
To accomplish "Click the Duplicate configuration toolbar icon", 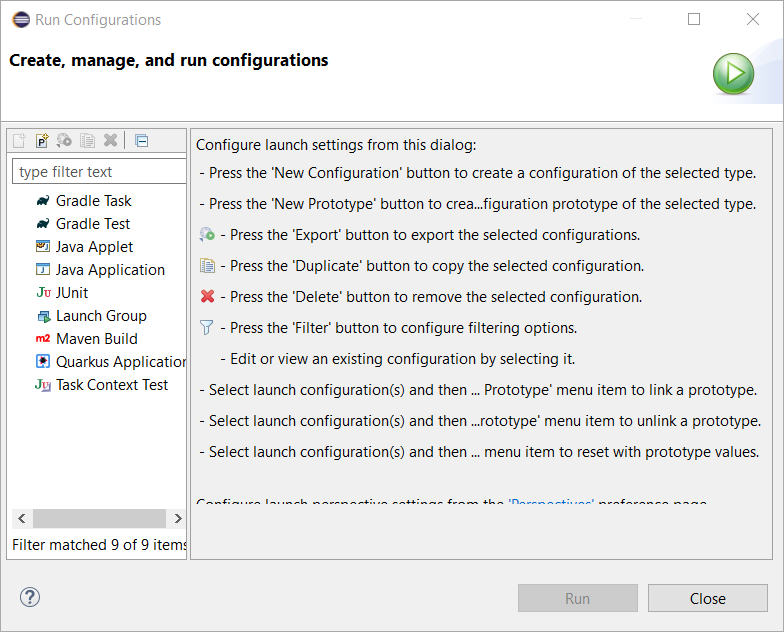I will 88,141.
